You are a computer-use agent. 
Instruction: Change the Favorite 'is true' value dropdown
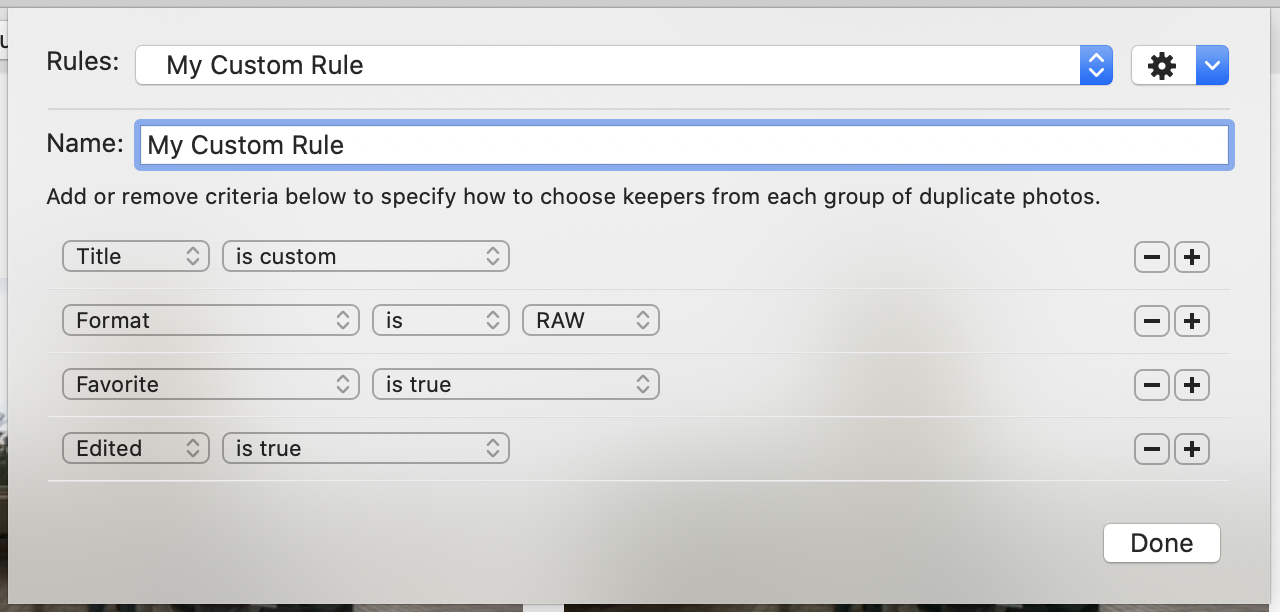pyautogui.click(x=515, y=385)
